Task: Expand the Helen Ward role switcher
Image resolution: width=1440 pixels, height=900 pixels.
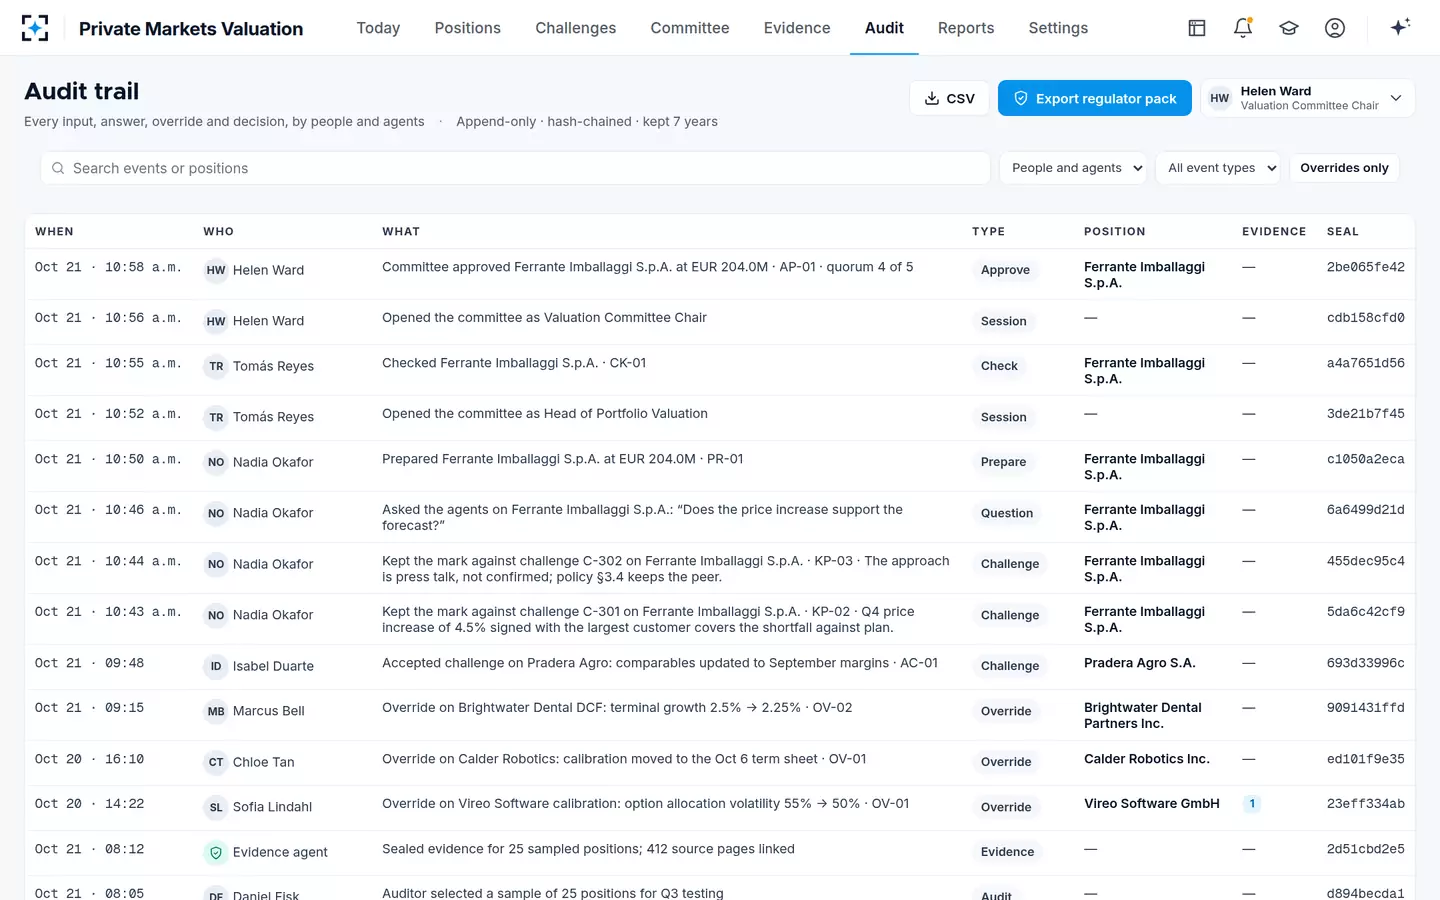Action: tap(1307, 98)
